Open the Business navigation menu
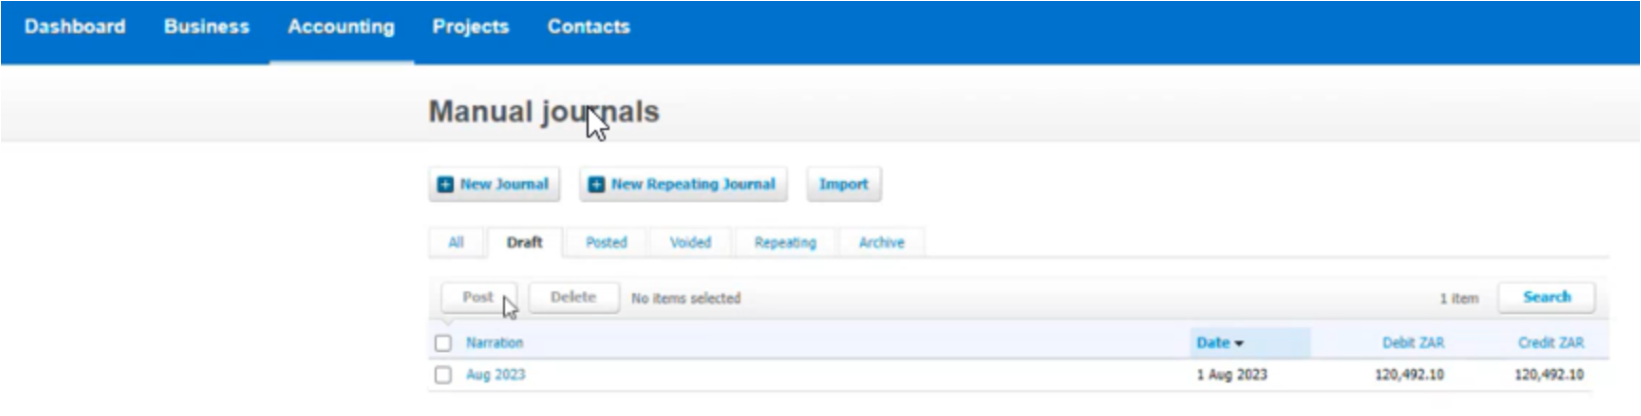Screen dimensions: 1641x416 coord(206,27)
